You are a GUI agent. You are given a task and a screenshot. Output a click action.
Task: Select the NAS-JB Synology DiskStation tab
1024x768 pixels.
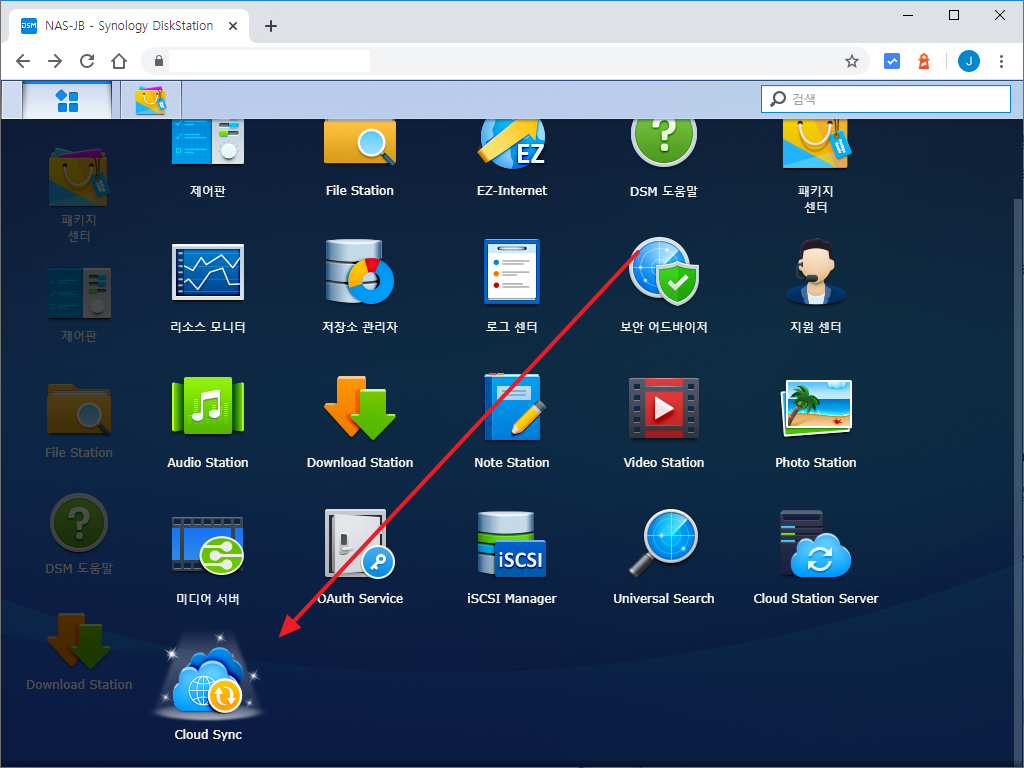click(129, 26)
